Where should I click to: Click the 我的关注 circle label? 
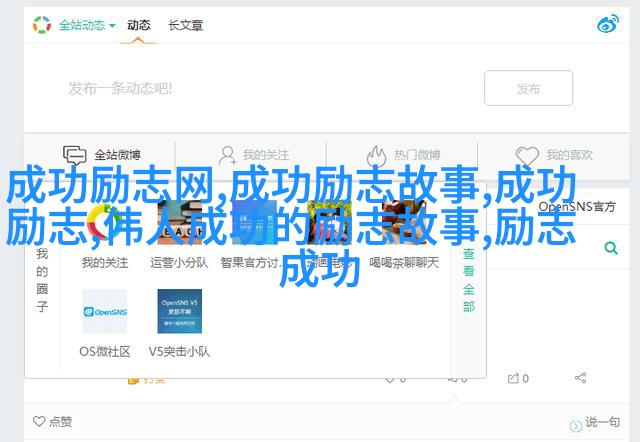pos(105,263)
